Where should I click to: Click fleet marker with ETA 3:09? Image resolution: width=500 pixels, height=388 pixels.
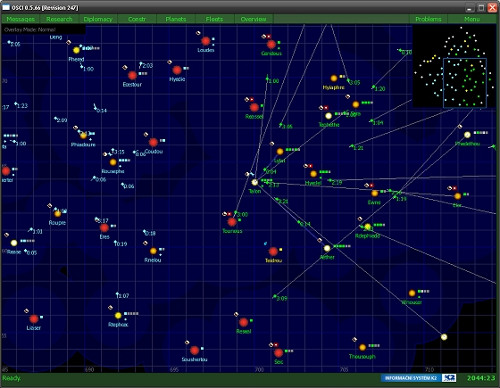275,296
